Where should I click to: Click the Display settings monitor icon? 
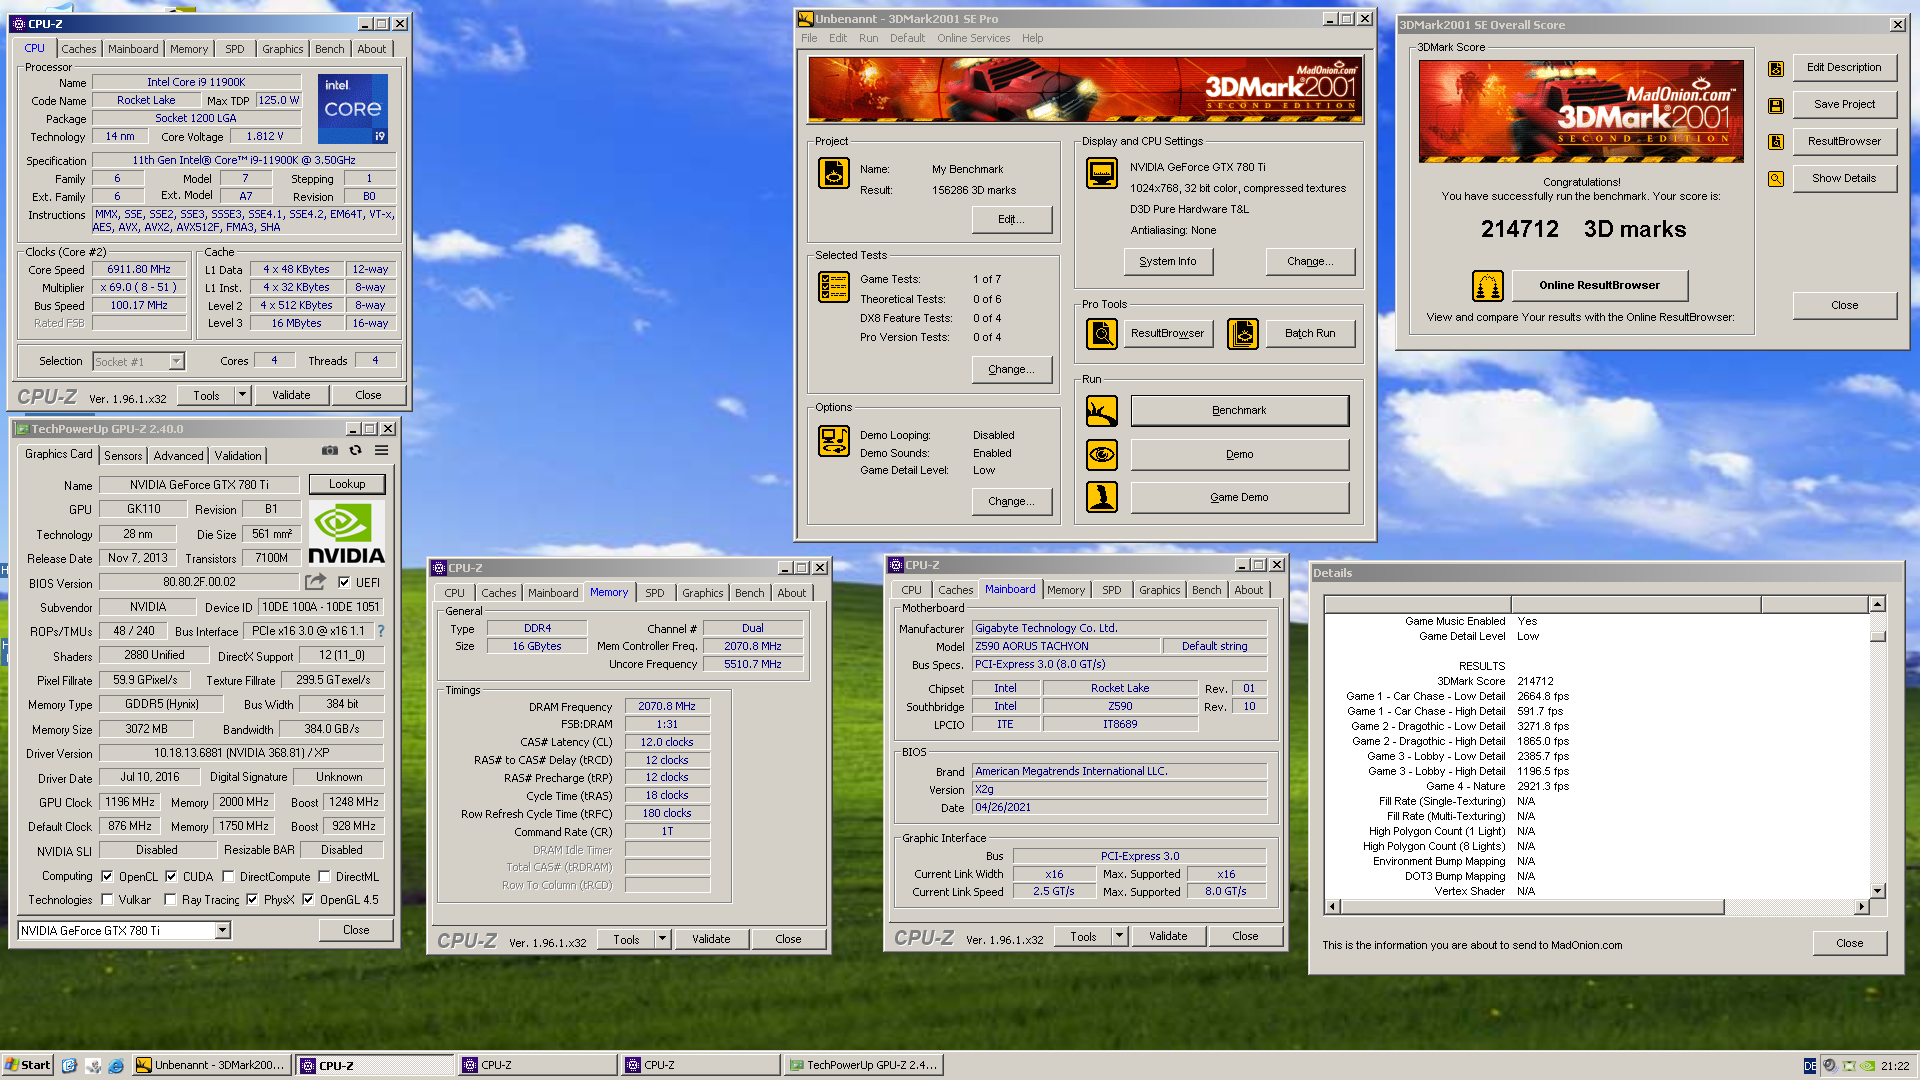(x=1101, y=173)
